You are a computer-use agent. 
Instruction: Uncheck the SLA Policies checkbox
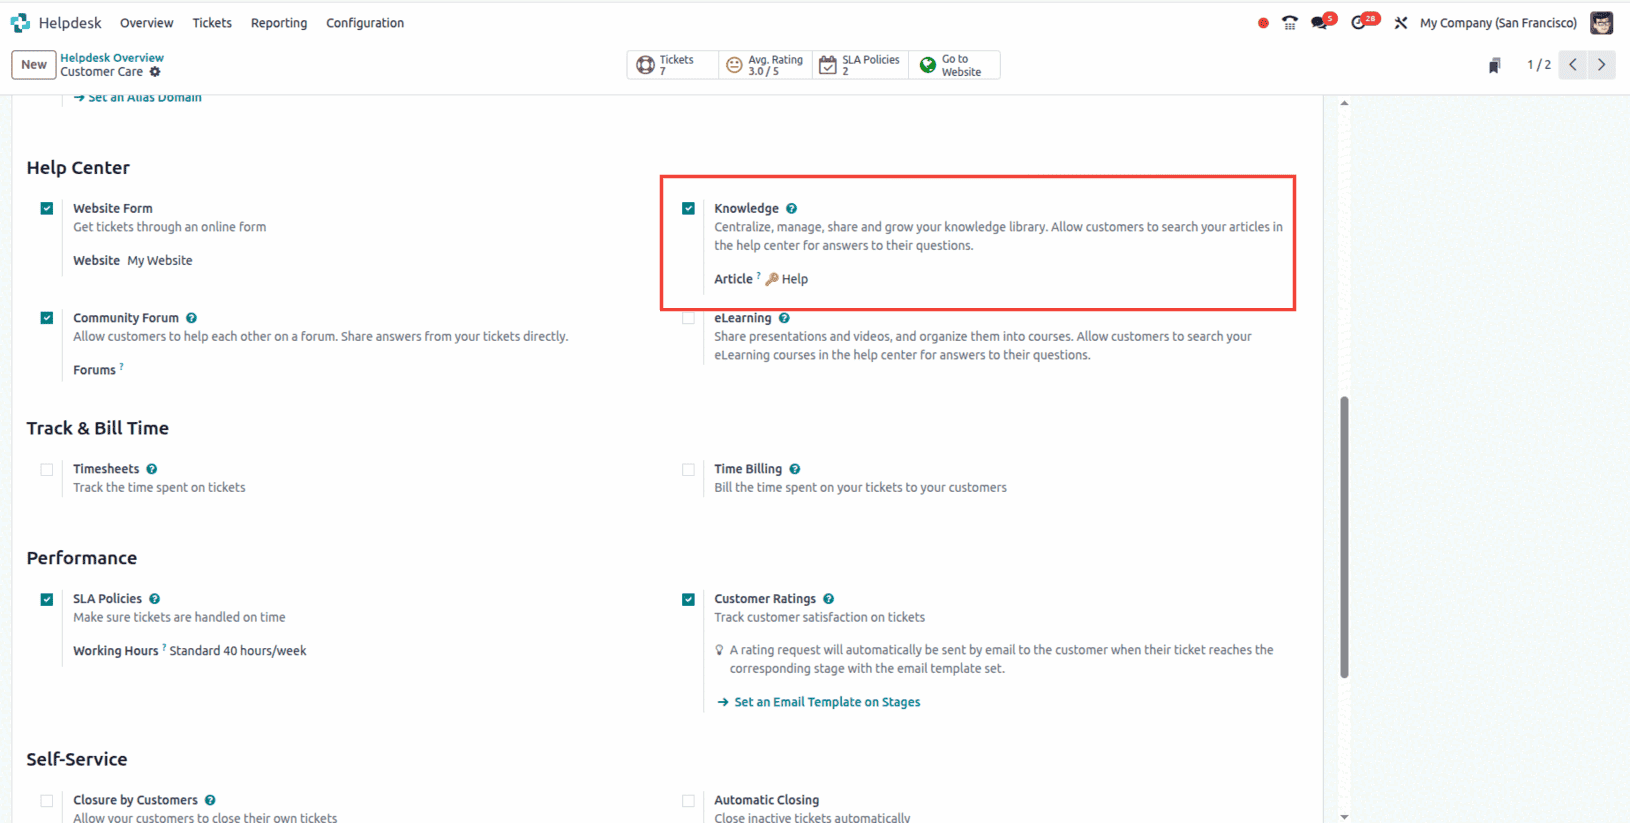[47, 599]
